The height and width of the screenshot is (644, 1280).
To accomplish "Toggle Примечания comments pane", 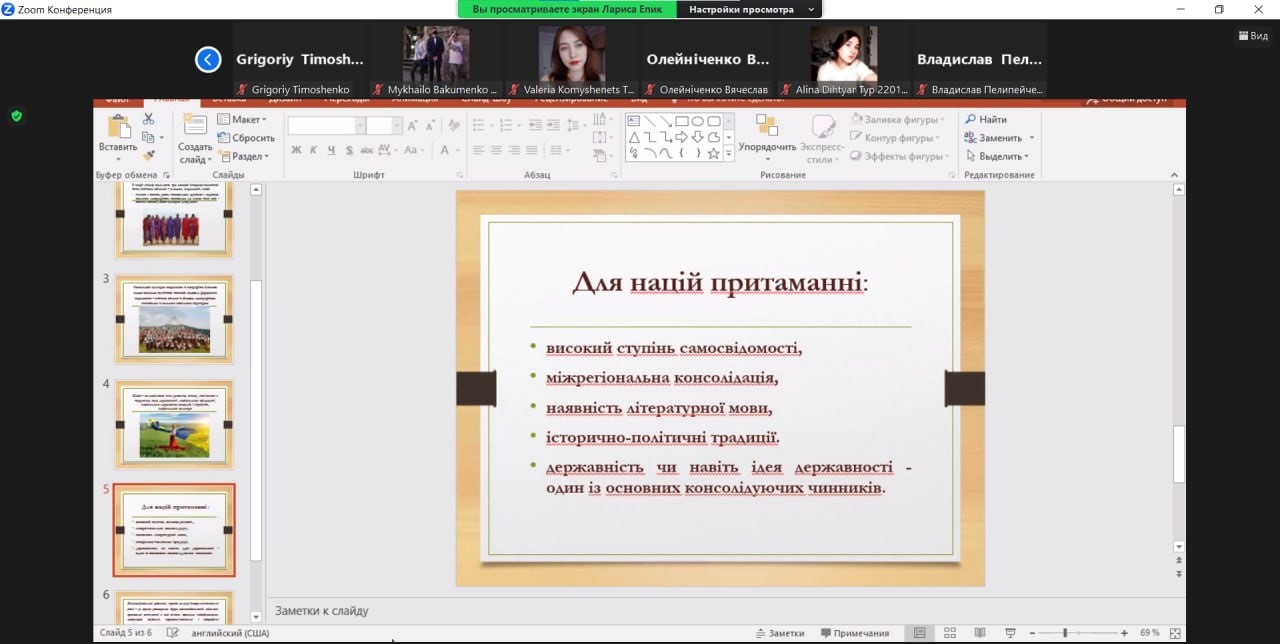I will pyautogui.click(x=854, y=633).
